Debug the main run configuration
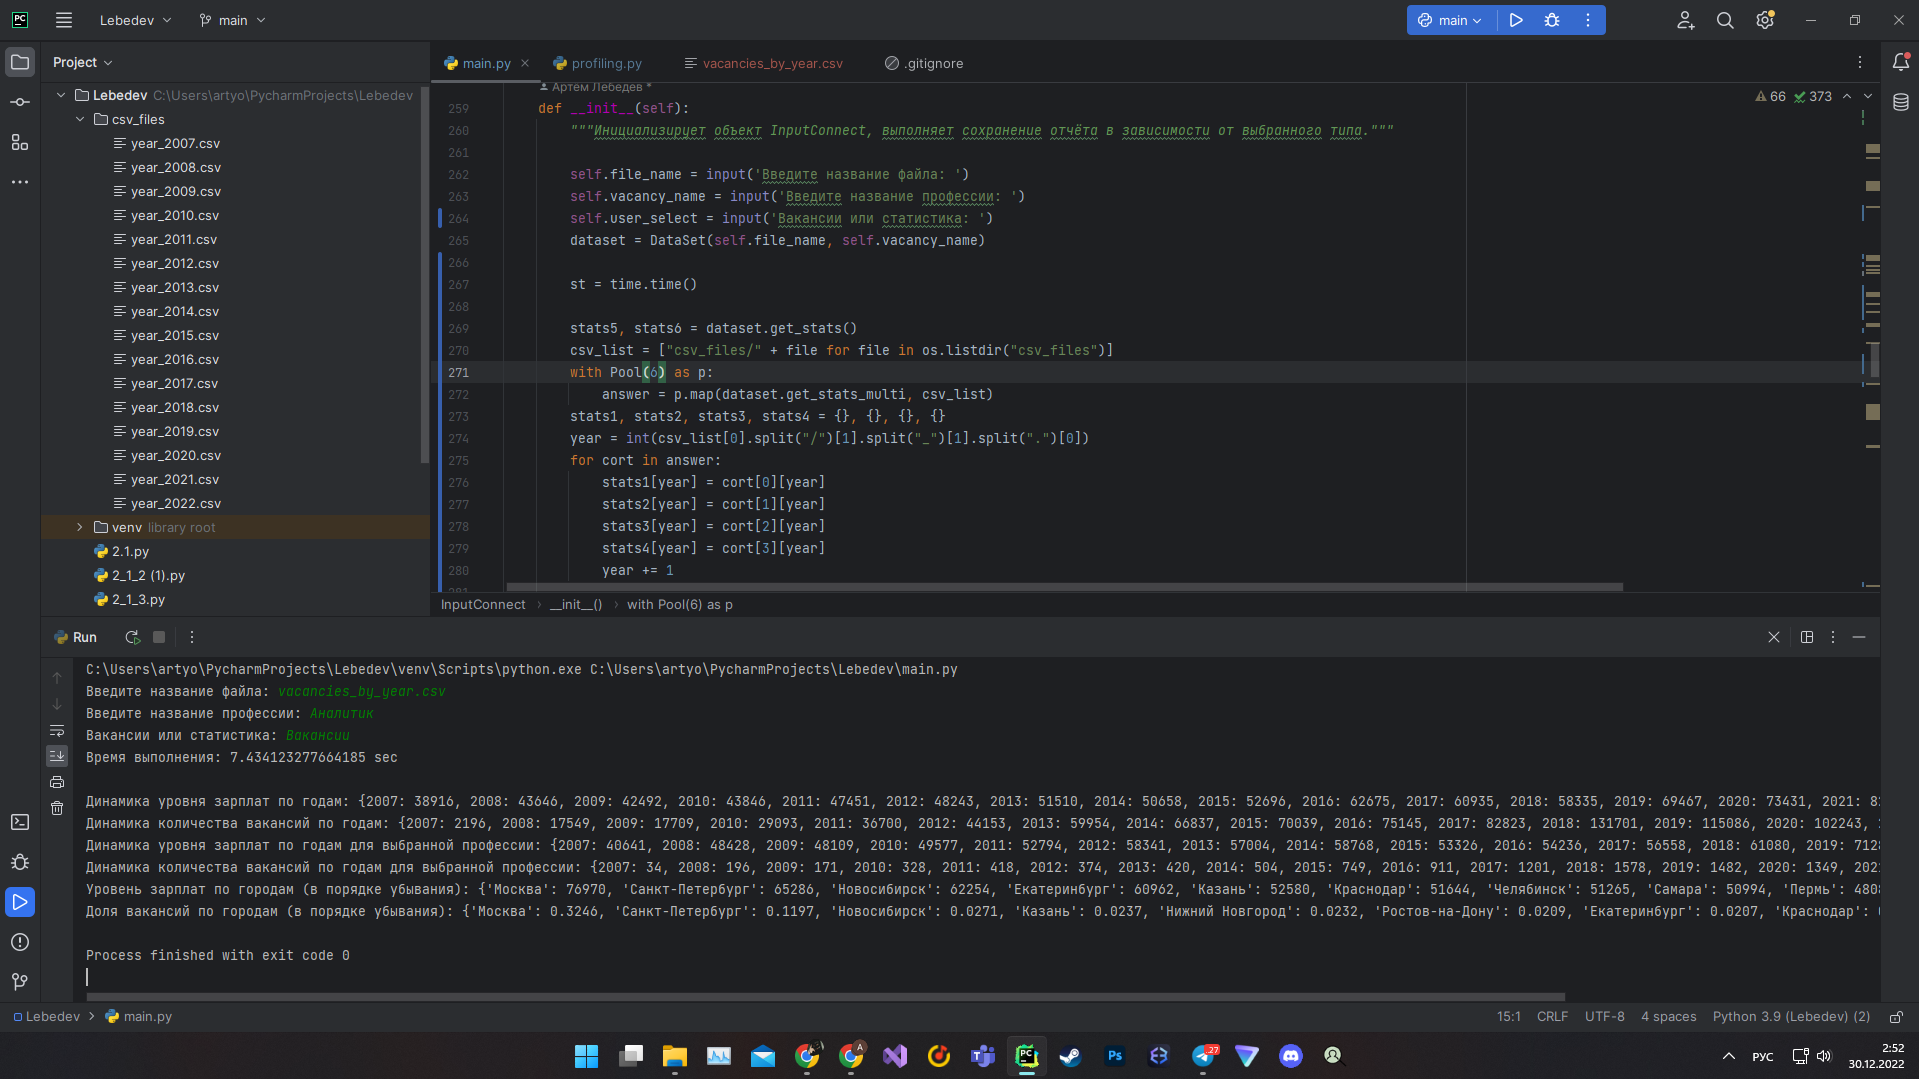This screenshot has width=1919, height=1079. point(1552,20)
